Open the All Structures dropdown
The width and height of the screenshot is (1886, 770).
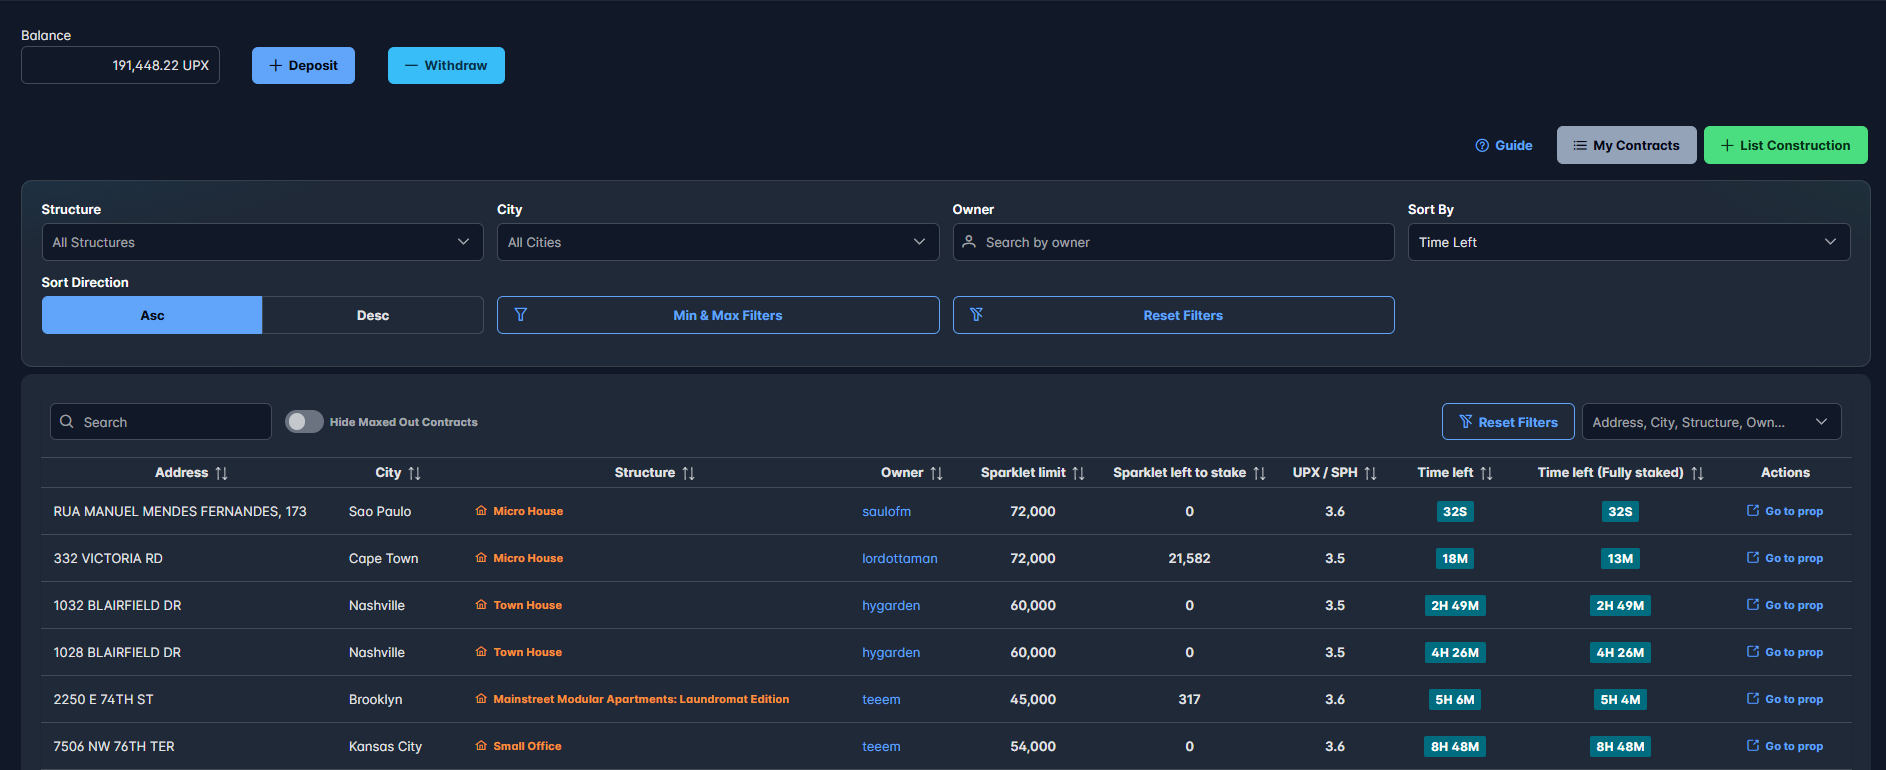pos(262,242)
